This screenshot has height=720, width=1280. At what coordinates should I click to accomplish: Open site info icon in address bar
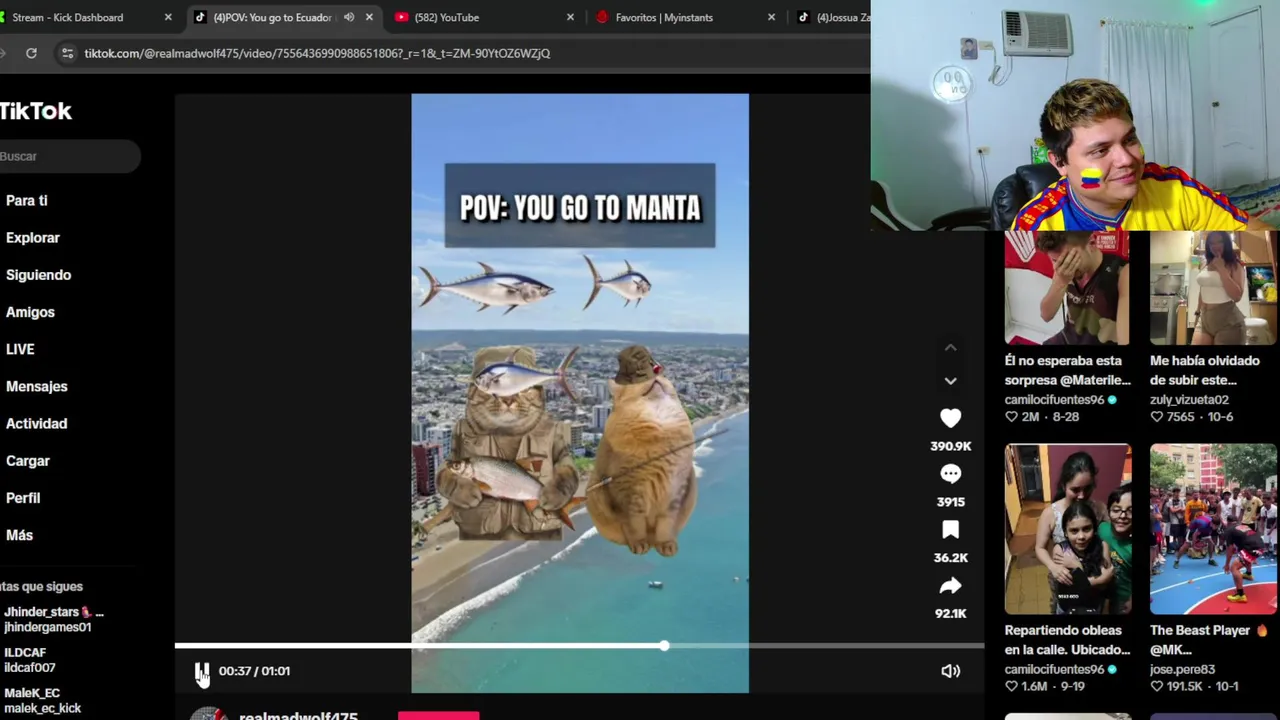pyautogui.click(x=67, y=53)
